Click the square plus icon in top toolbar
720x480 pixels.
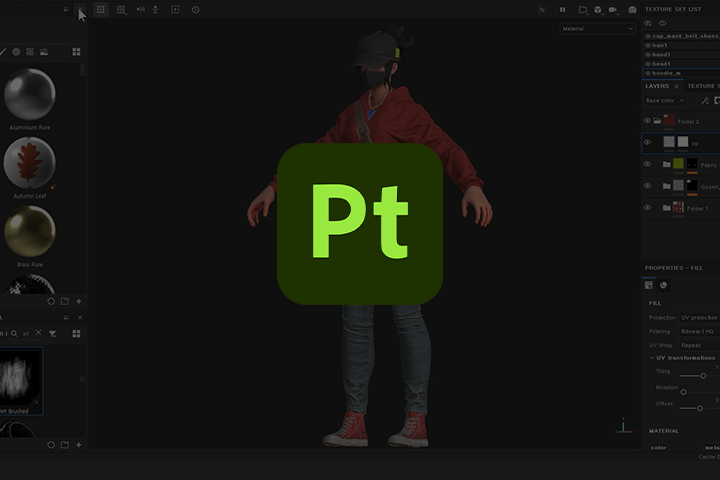175,9
